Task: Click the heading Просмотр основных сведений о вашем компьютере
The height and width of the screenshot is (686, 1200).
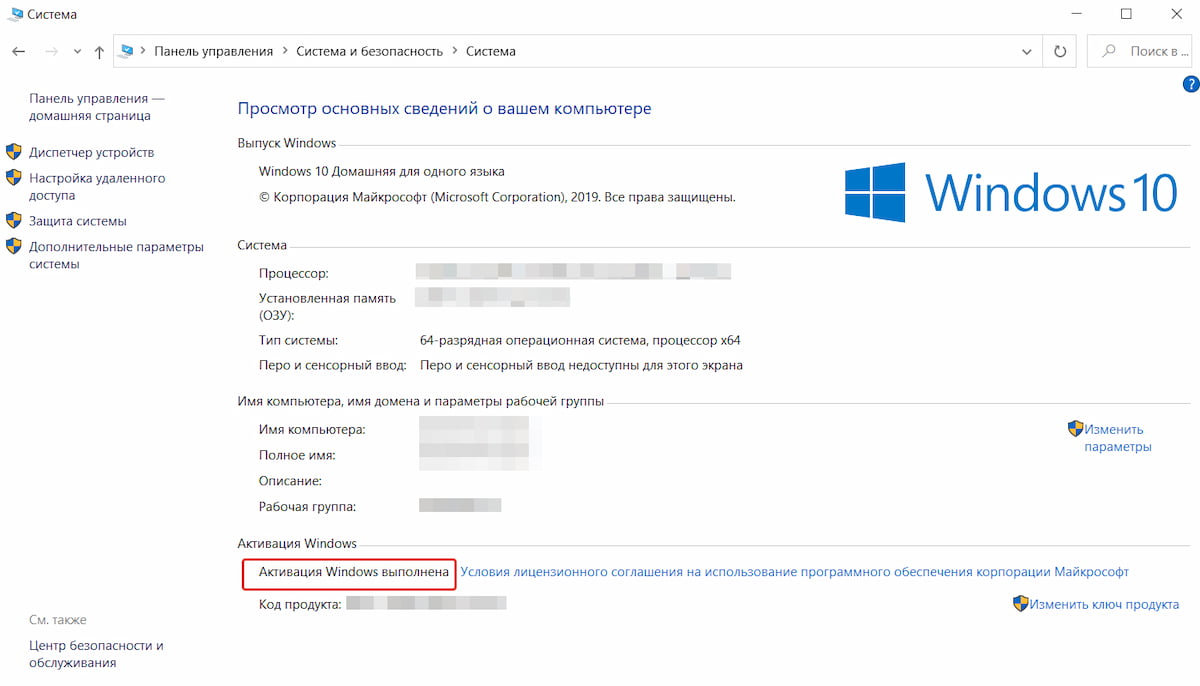Action: pos(444,108)
